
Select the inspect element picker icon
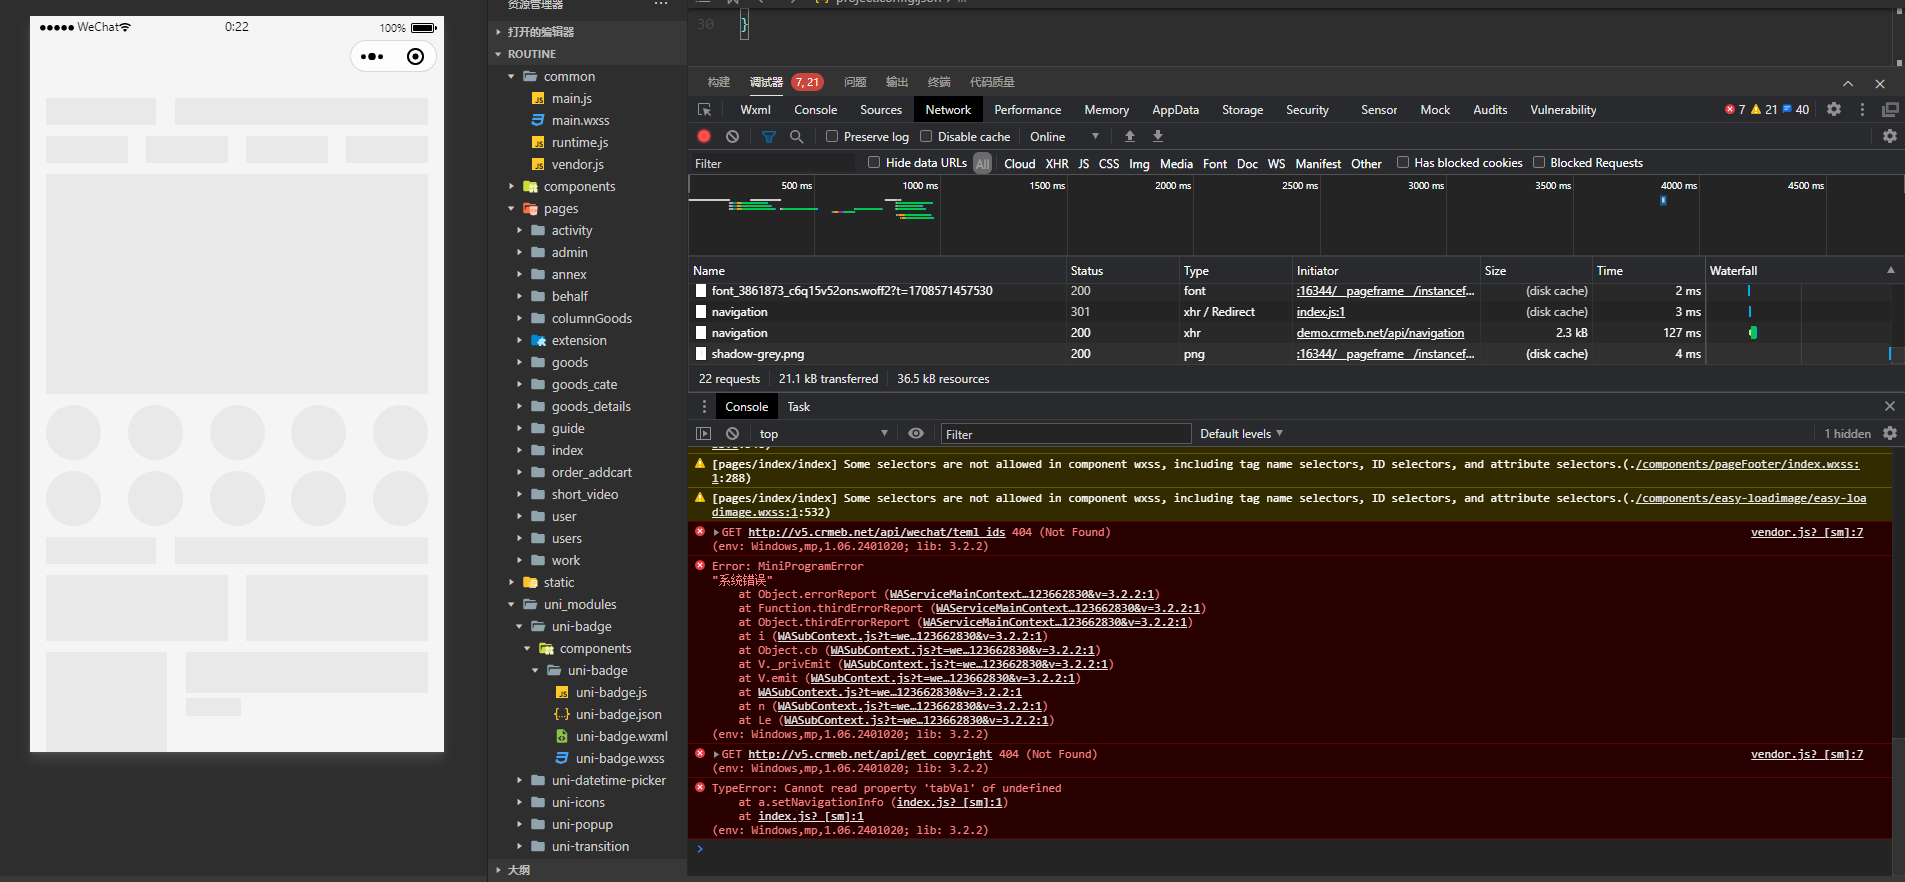[705, 110]
